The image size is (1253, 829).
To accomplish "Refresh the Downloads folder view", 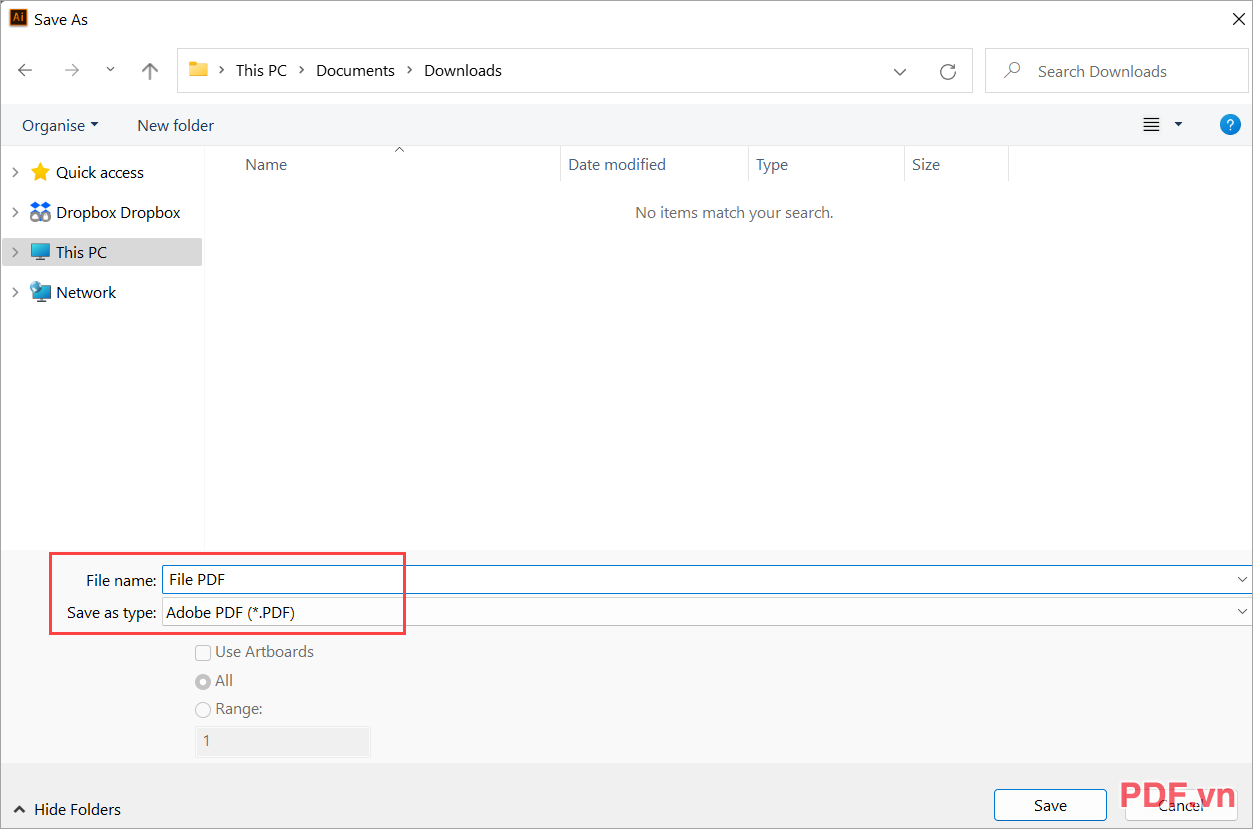I will click(x=946, y=70).
